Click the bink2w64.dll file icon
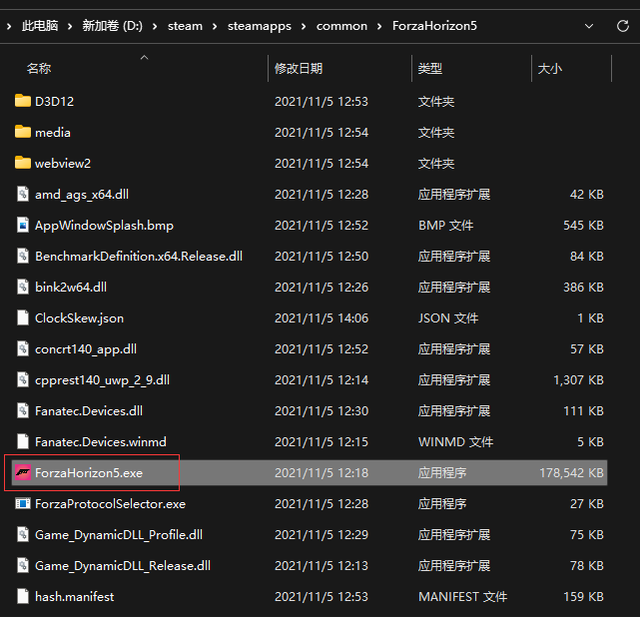 [23, 287]
